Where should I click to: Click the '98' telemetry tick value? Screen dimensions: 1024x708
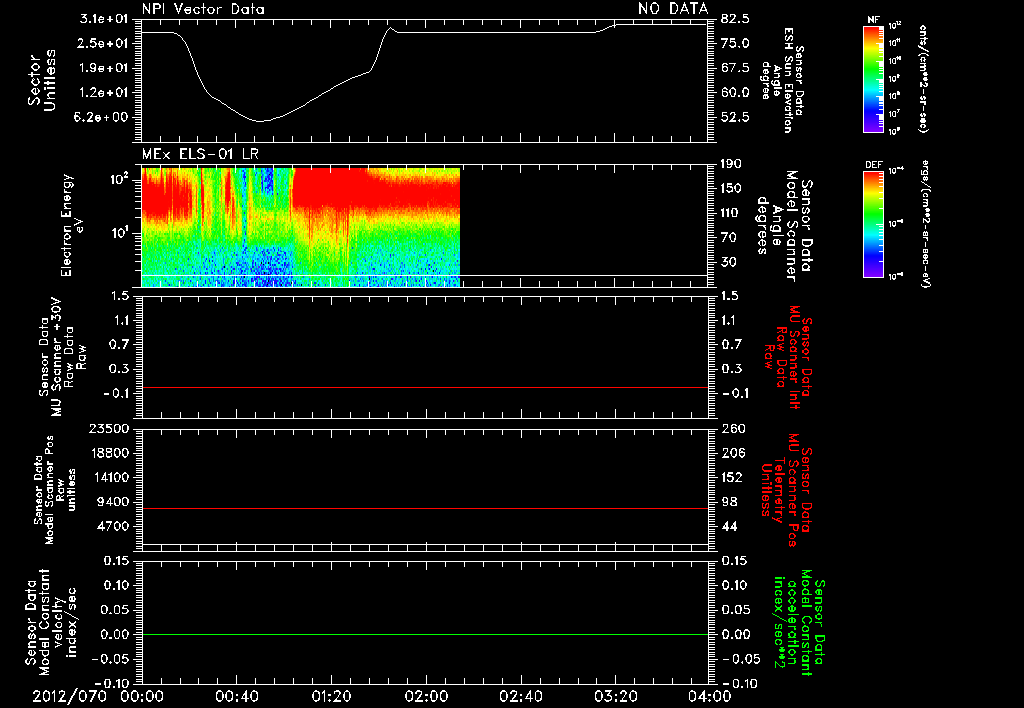click(x=729, y=502)
